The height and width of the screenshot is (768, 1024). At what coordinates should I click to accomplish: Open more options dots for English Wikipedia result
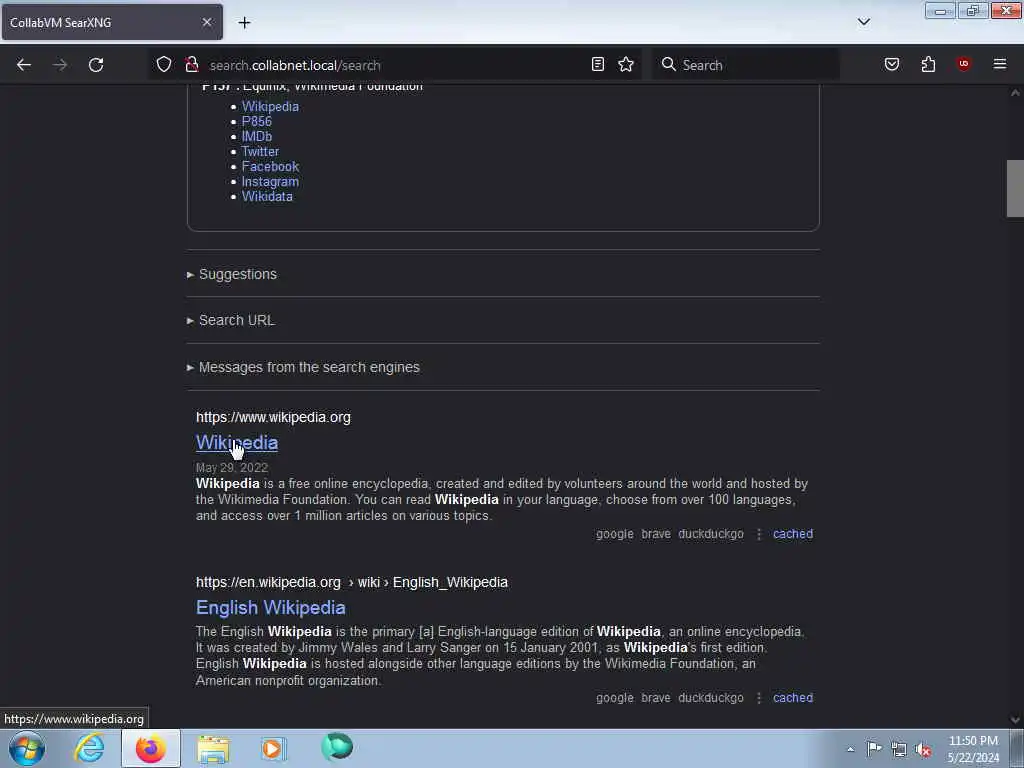pos(759,698)
